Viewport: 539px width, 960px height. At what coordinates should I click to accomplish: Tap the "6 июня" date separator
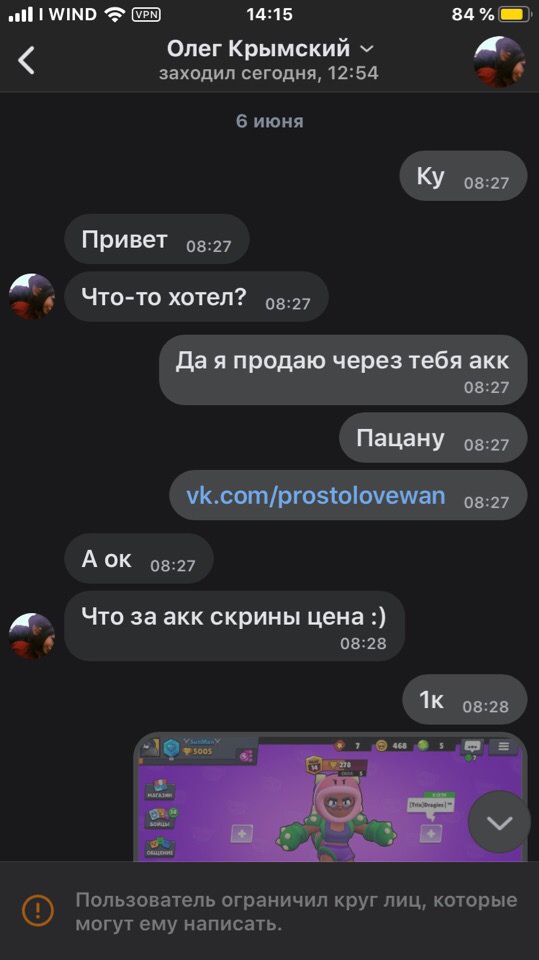(270, 121)
